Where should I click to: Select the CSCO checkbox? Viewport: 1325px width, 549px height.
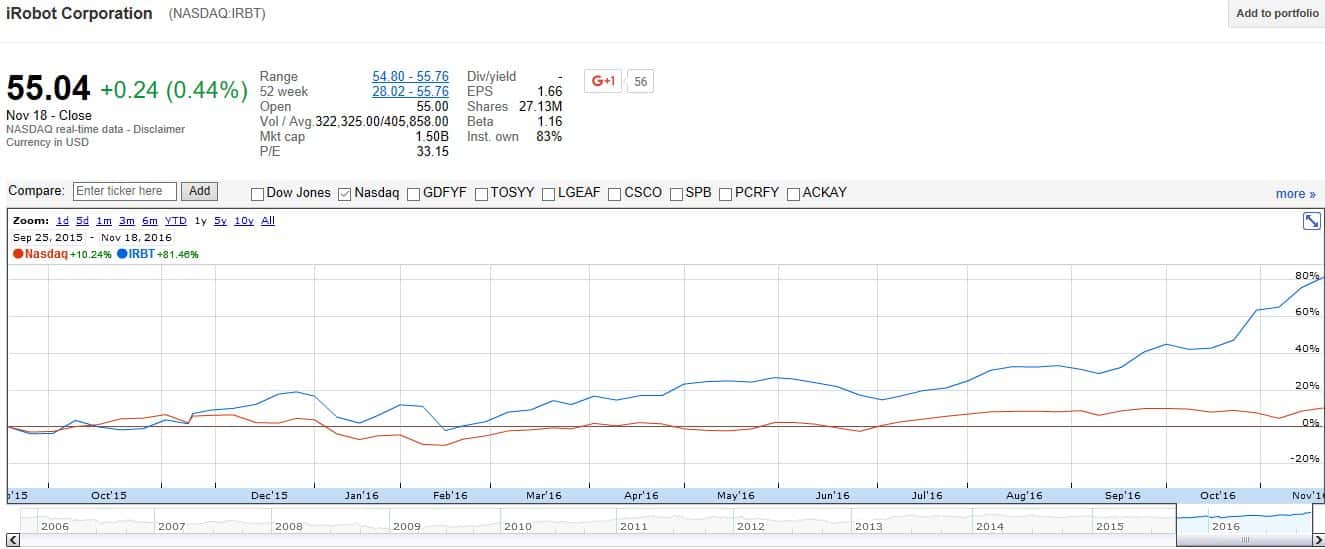615,194
